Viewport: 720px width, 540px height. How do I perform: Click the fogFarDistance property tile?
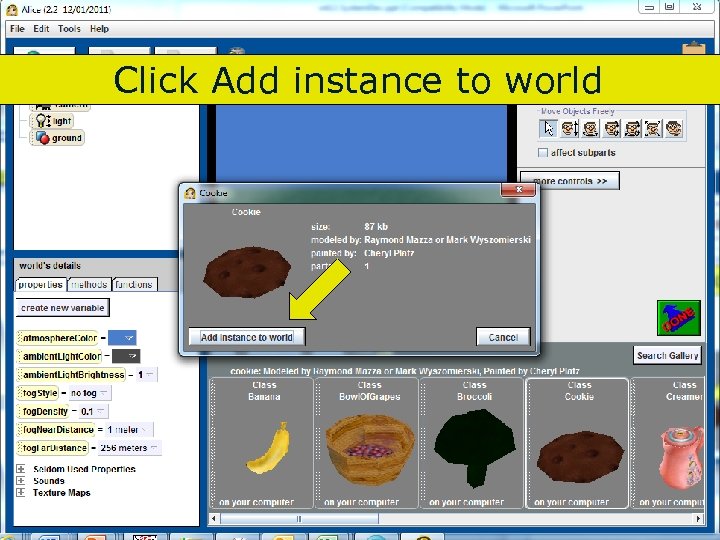coord(53,448)
